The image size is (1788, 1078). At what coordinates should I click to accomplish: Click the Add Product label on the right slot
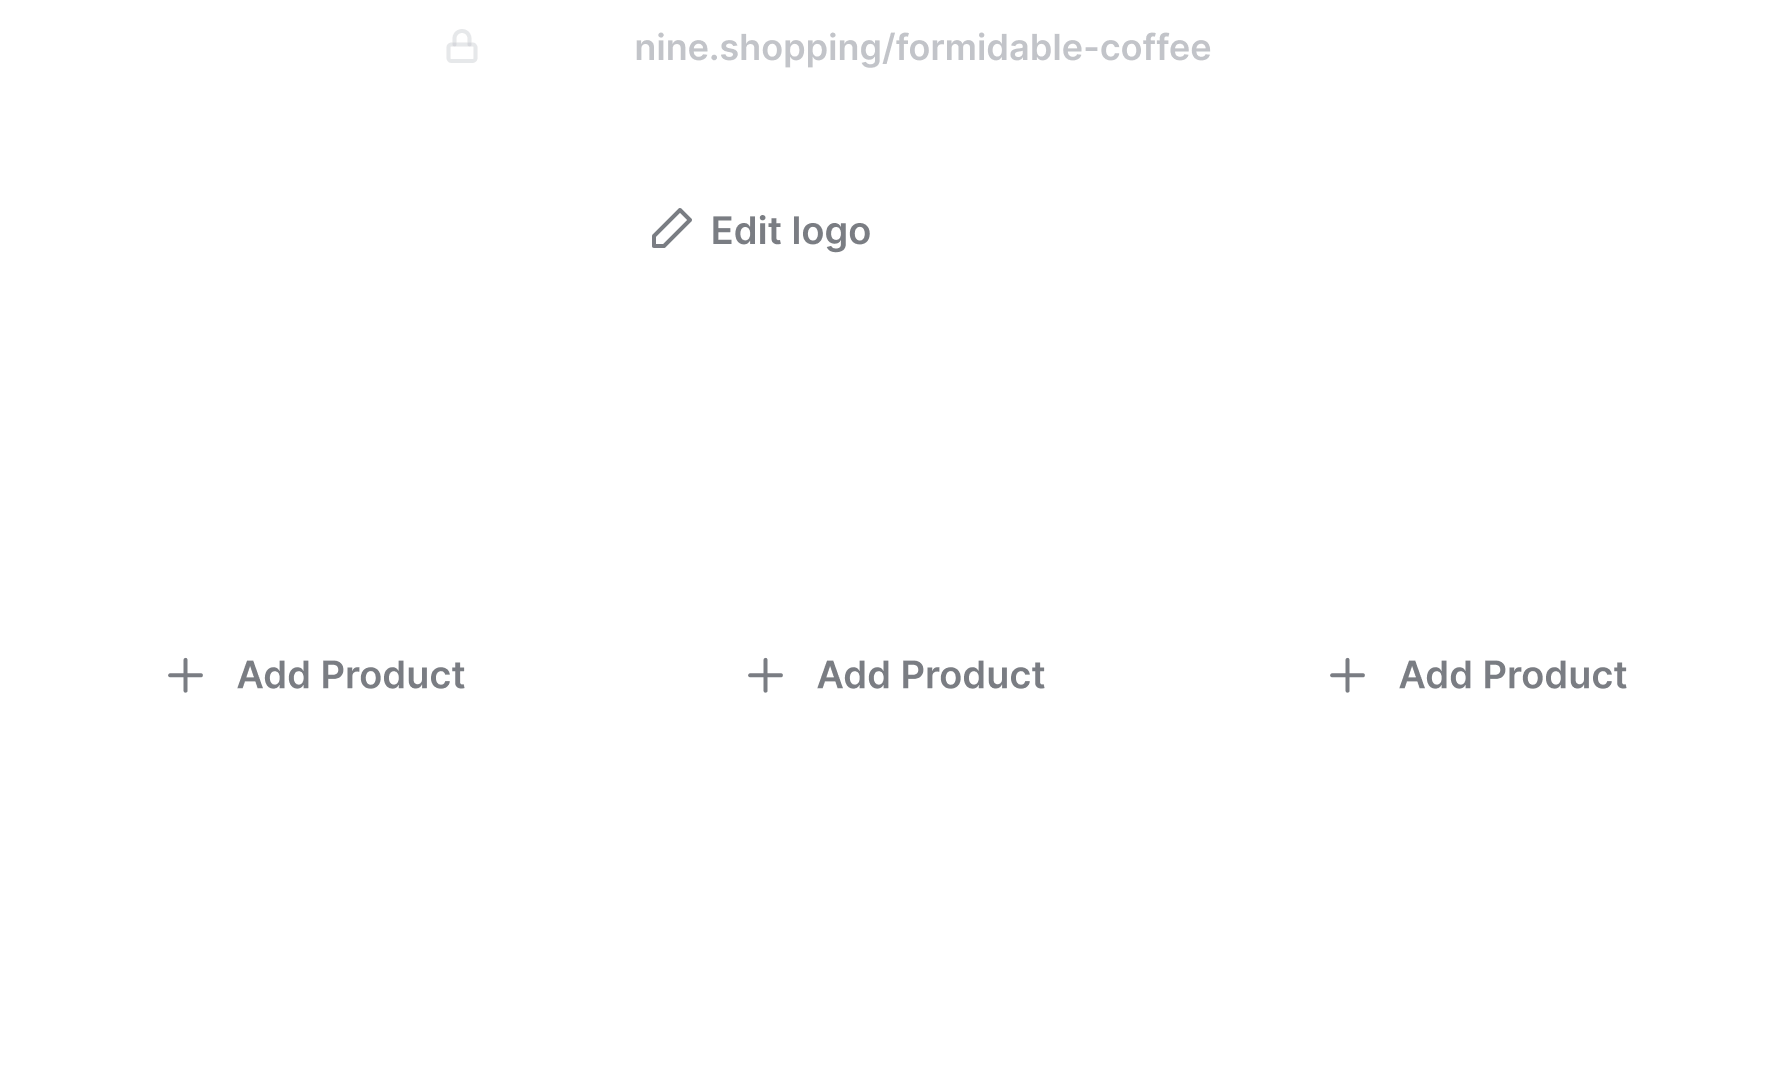pyautogui.click(x=1510, y=676)
